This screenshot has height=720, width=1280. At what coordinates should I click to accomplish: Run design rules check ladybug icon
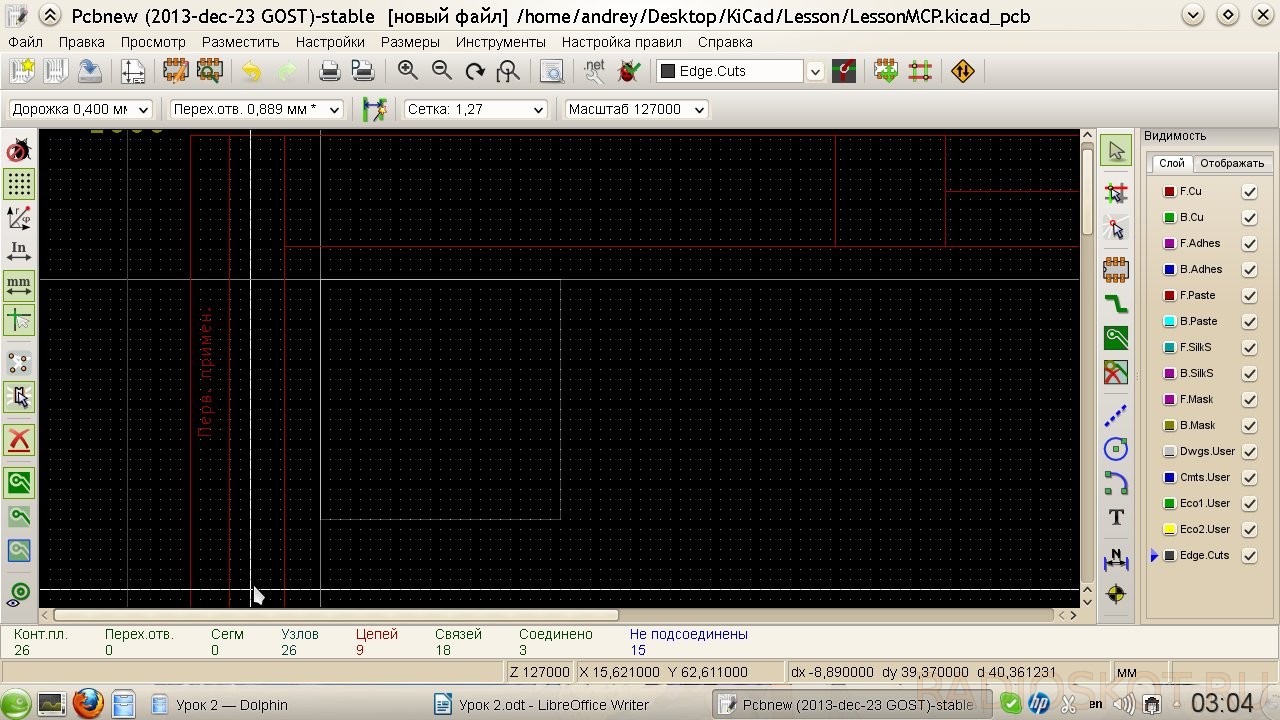click(x=629, y=71)
